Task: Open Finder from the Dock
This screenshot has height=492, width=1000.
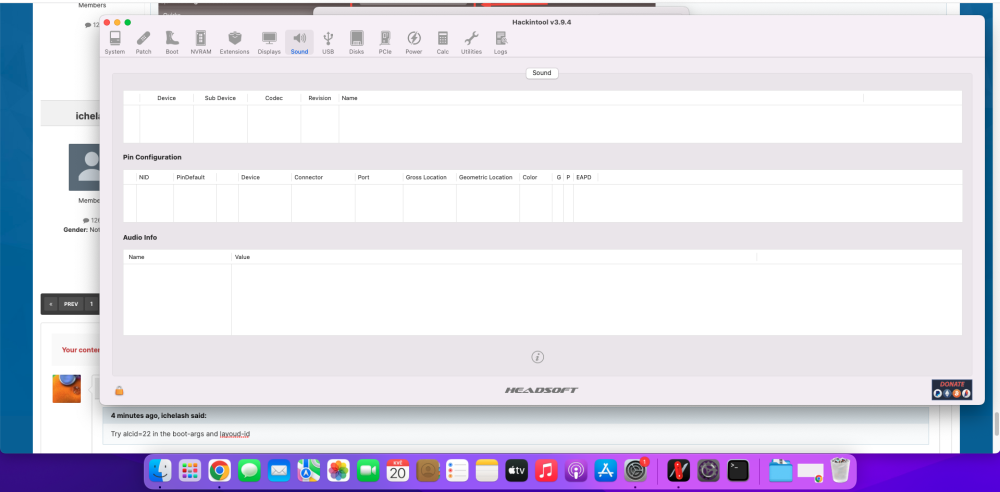Action: pyautogui.click(x=160, y=471)
